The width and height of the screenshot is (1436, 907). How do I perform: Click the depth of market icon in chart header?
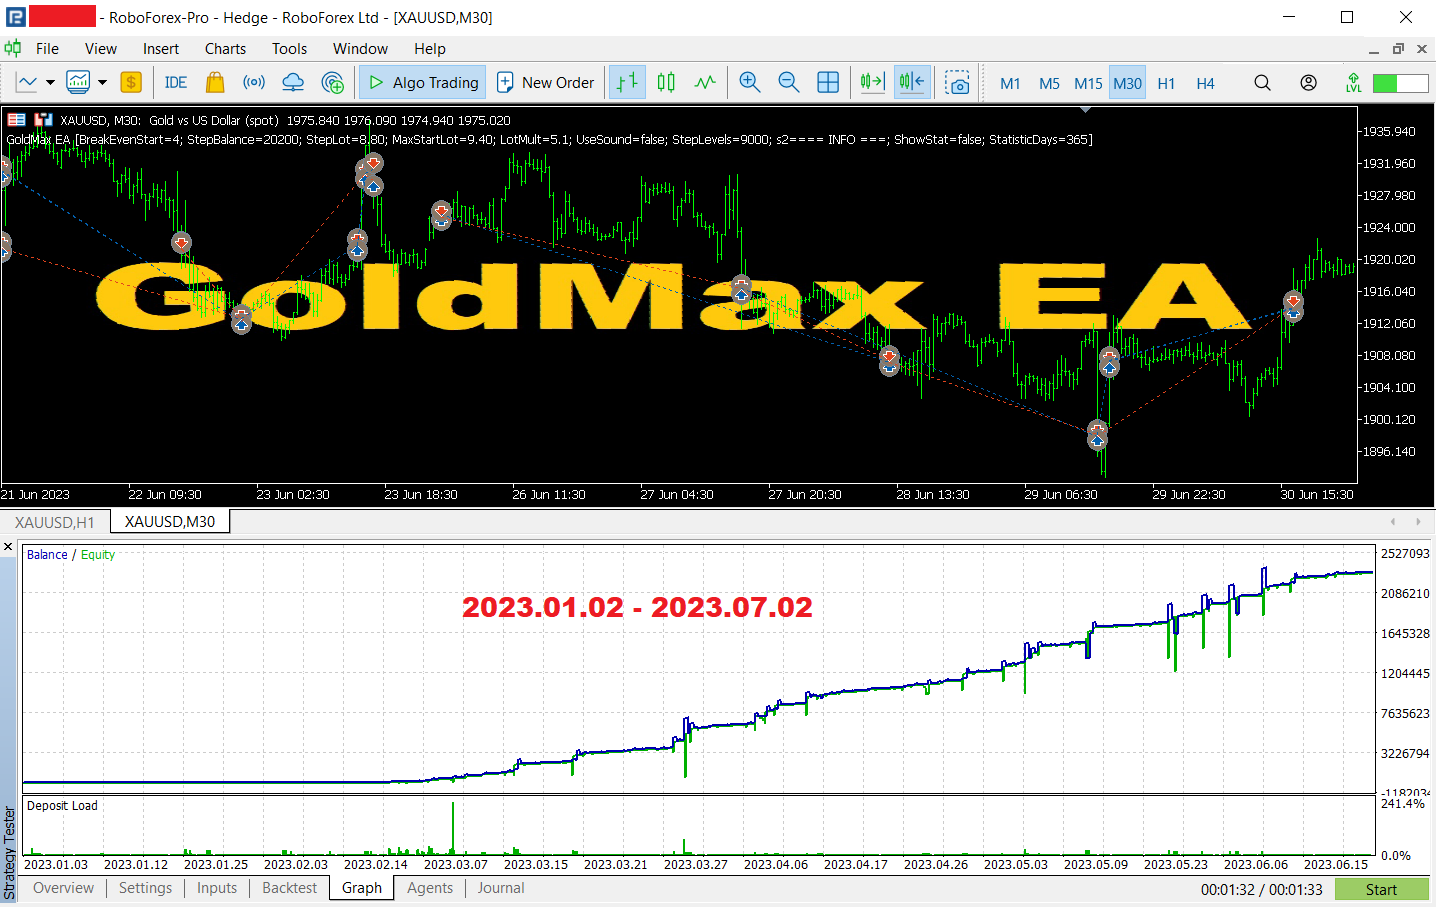click(17, 120)
